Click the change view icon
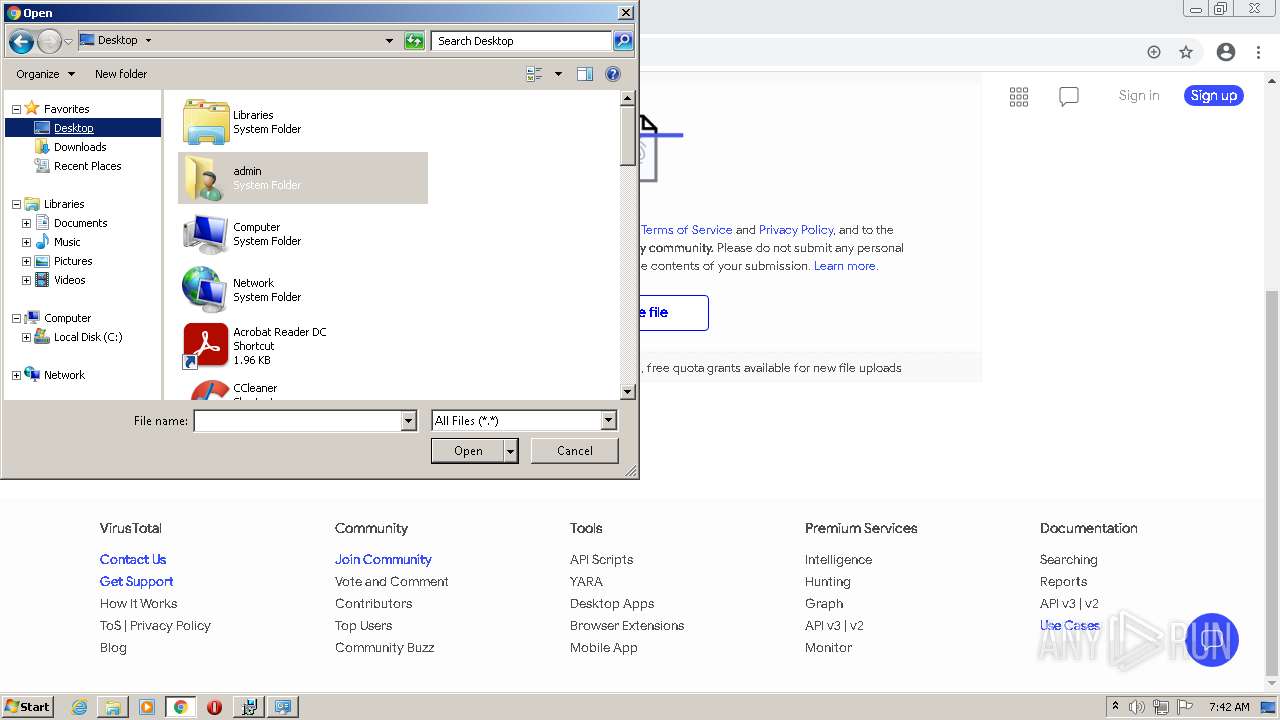The height and width of the screenshot is (720, 1280). pyautogui.click(x=534, y=74)
